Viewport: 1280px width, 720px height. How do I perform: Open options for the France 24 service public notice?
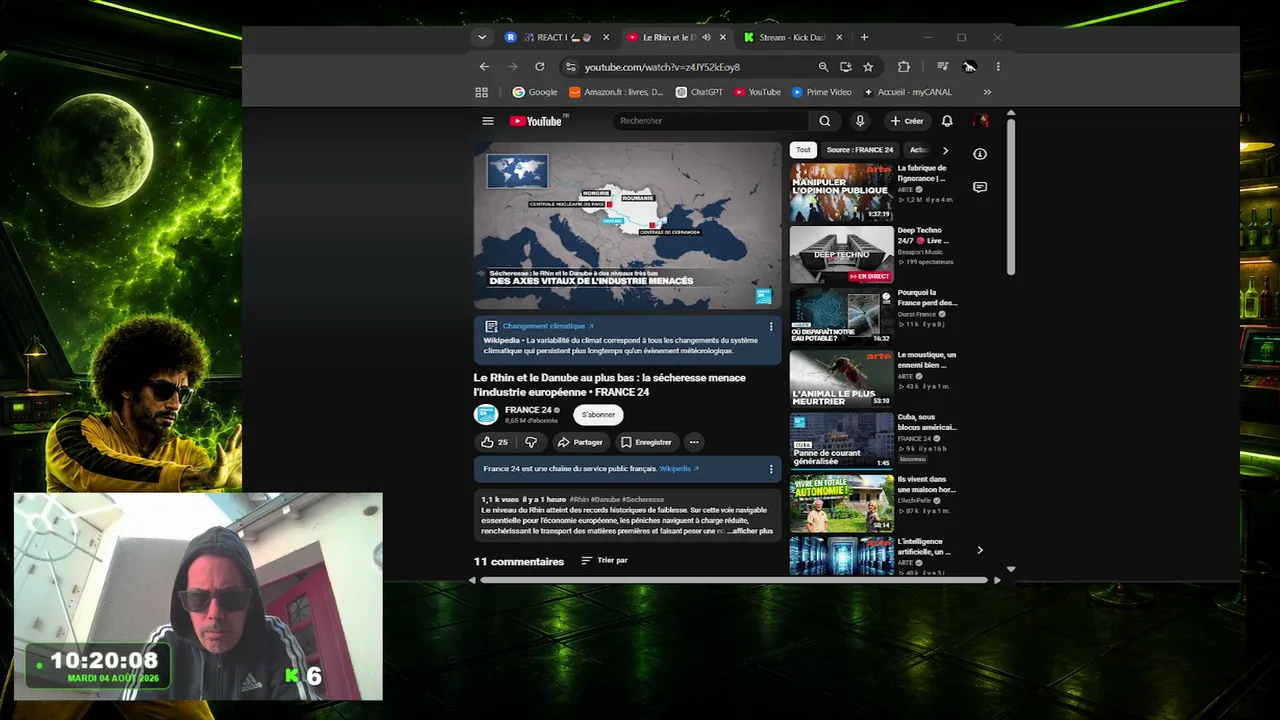(x=771, y=469)
